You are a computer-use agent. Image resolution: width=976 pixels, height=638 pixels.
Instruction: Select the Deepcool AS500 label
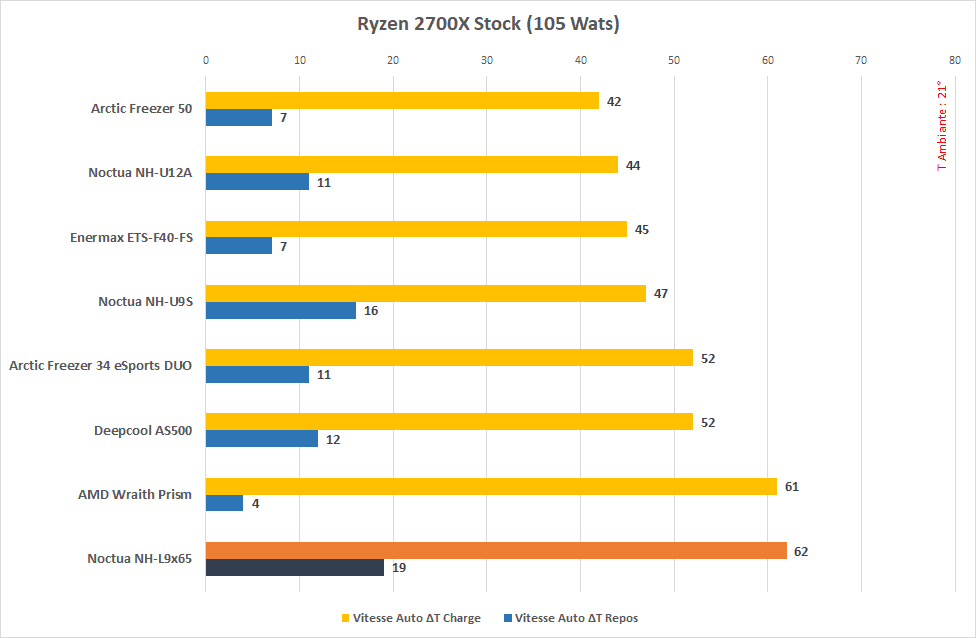(143, 430)
